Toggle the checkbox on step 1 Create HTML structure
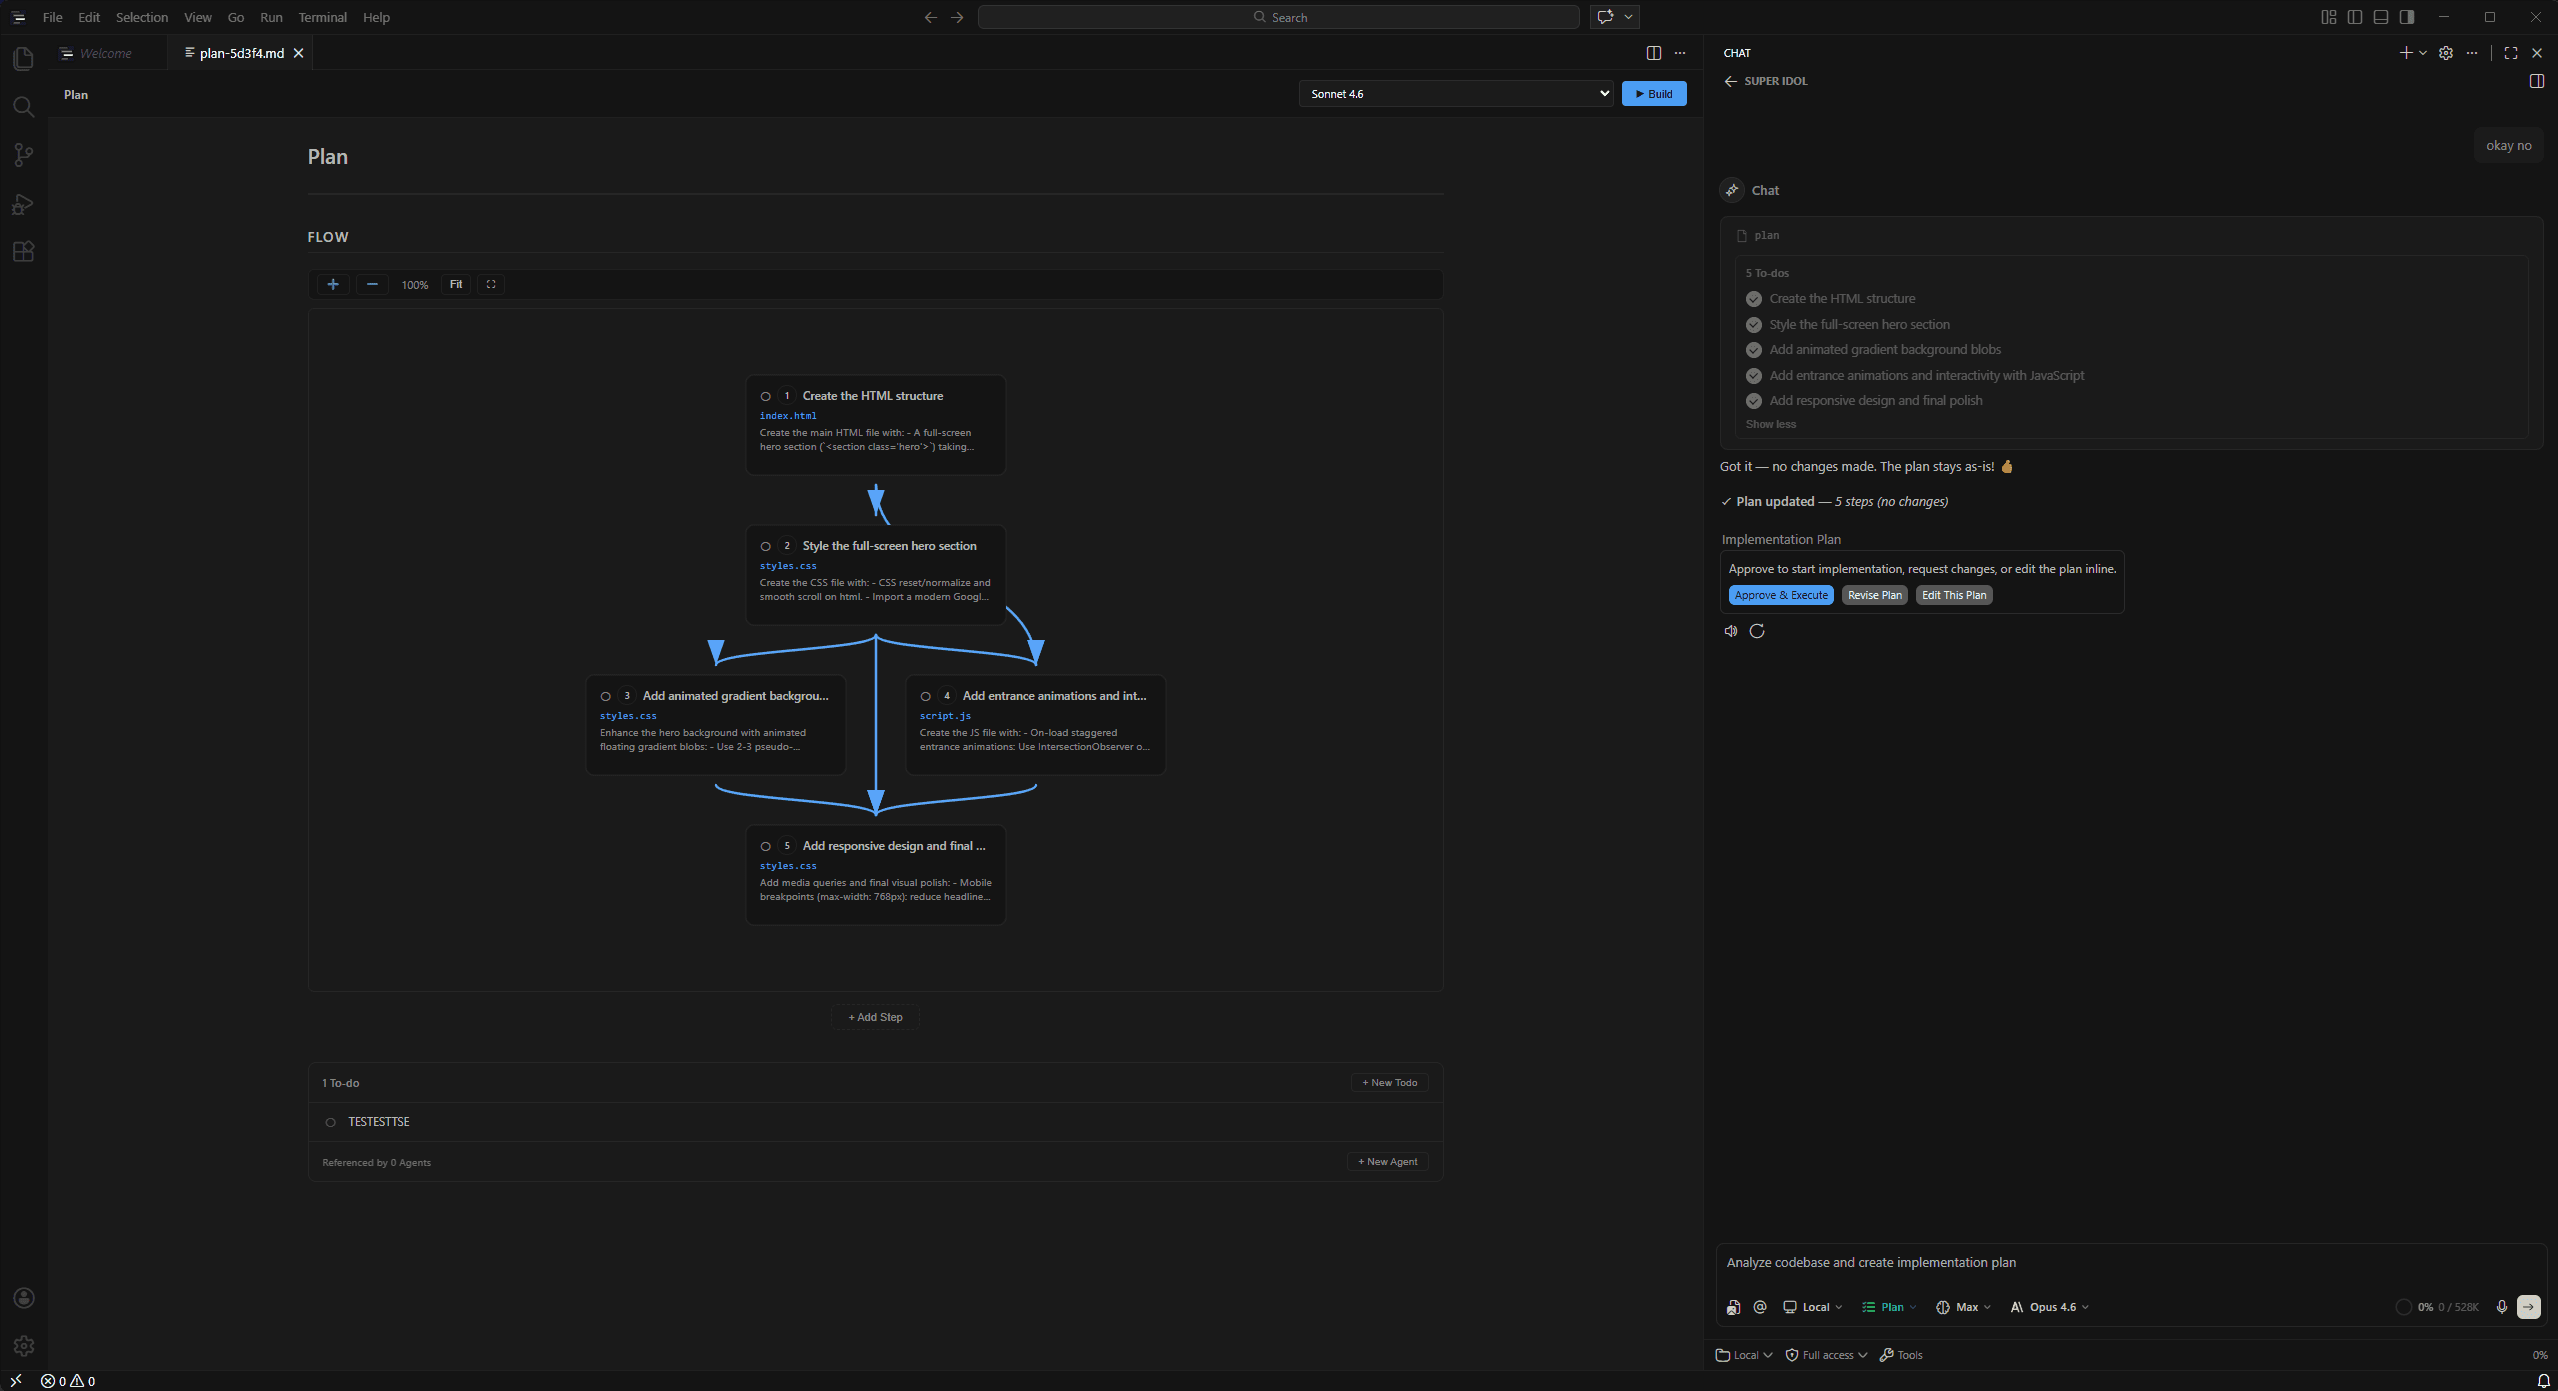Image resolution: width=2558 pixels, height=1391 pixels. [x=766, y=396]
